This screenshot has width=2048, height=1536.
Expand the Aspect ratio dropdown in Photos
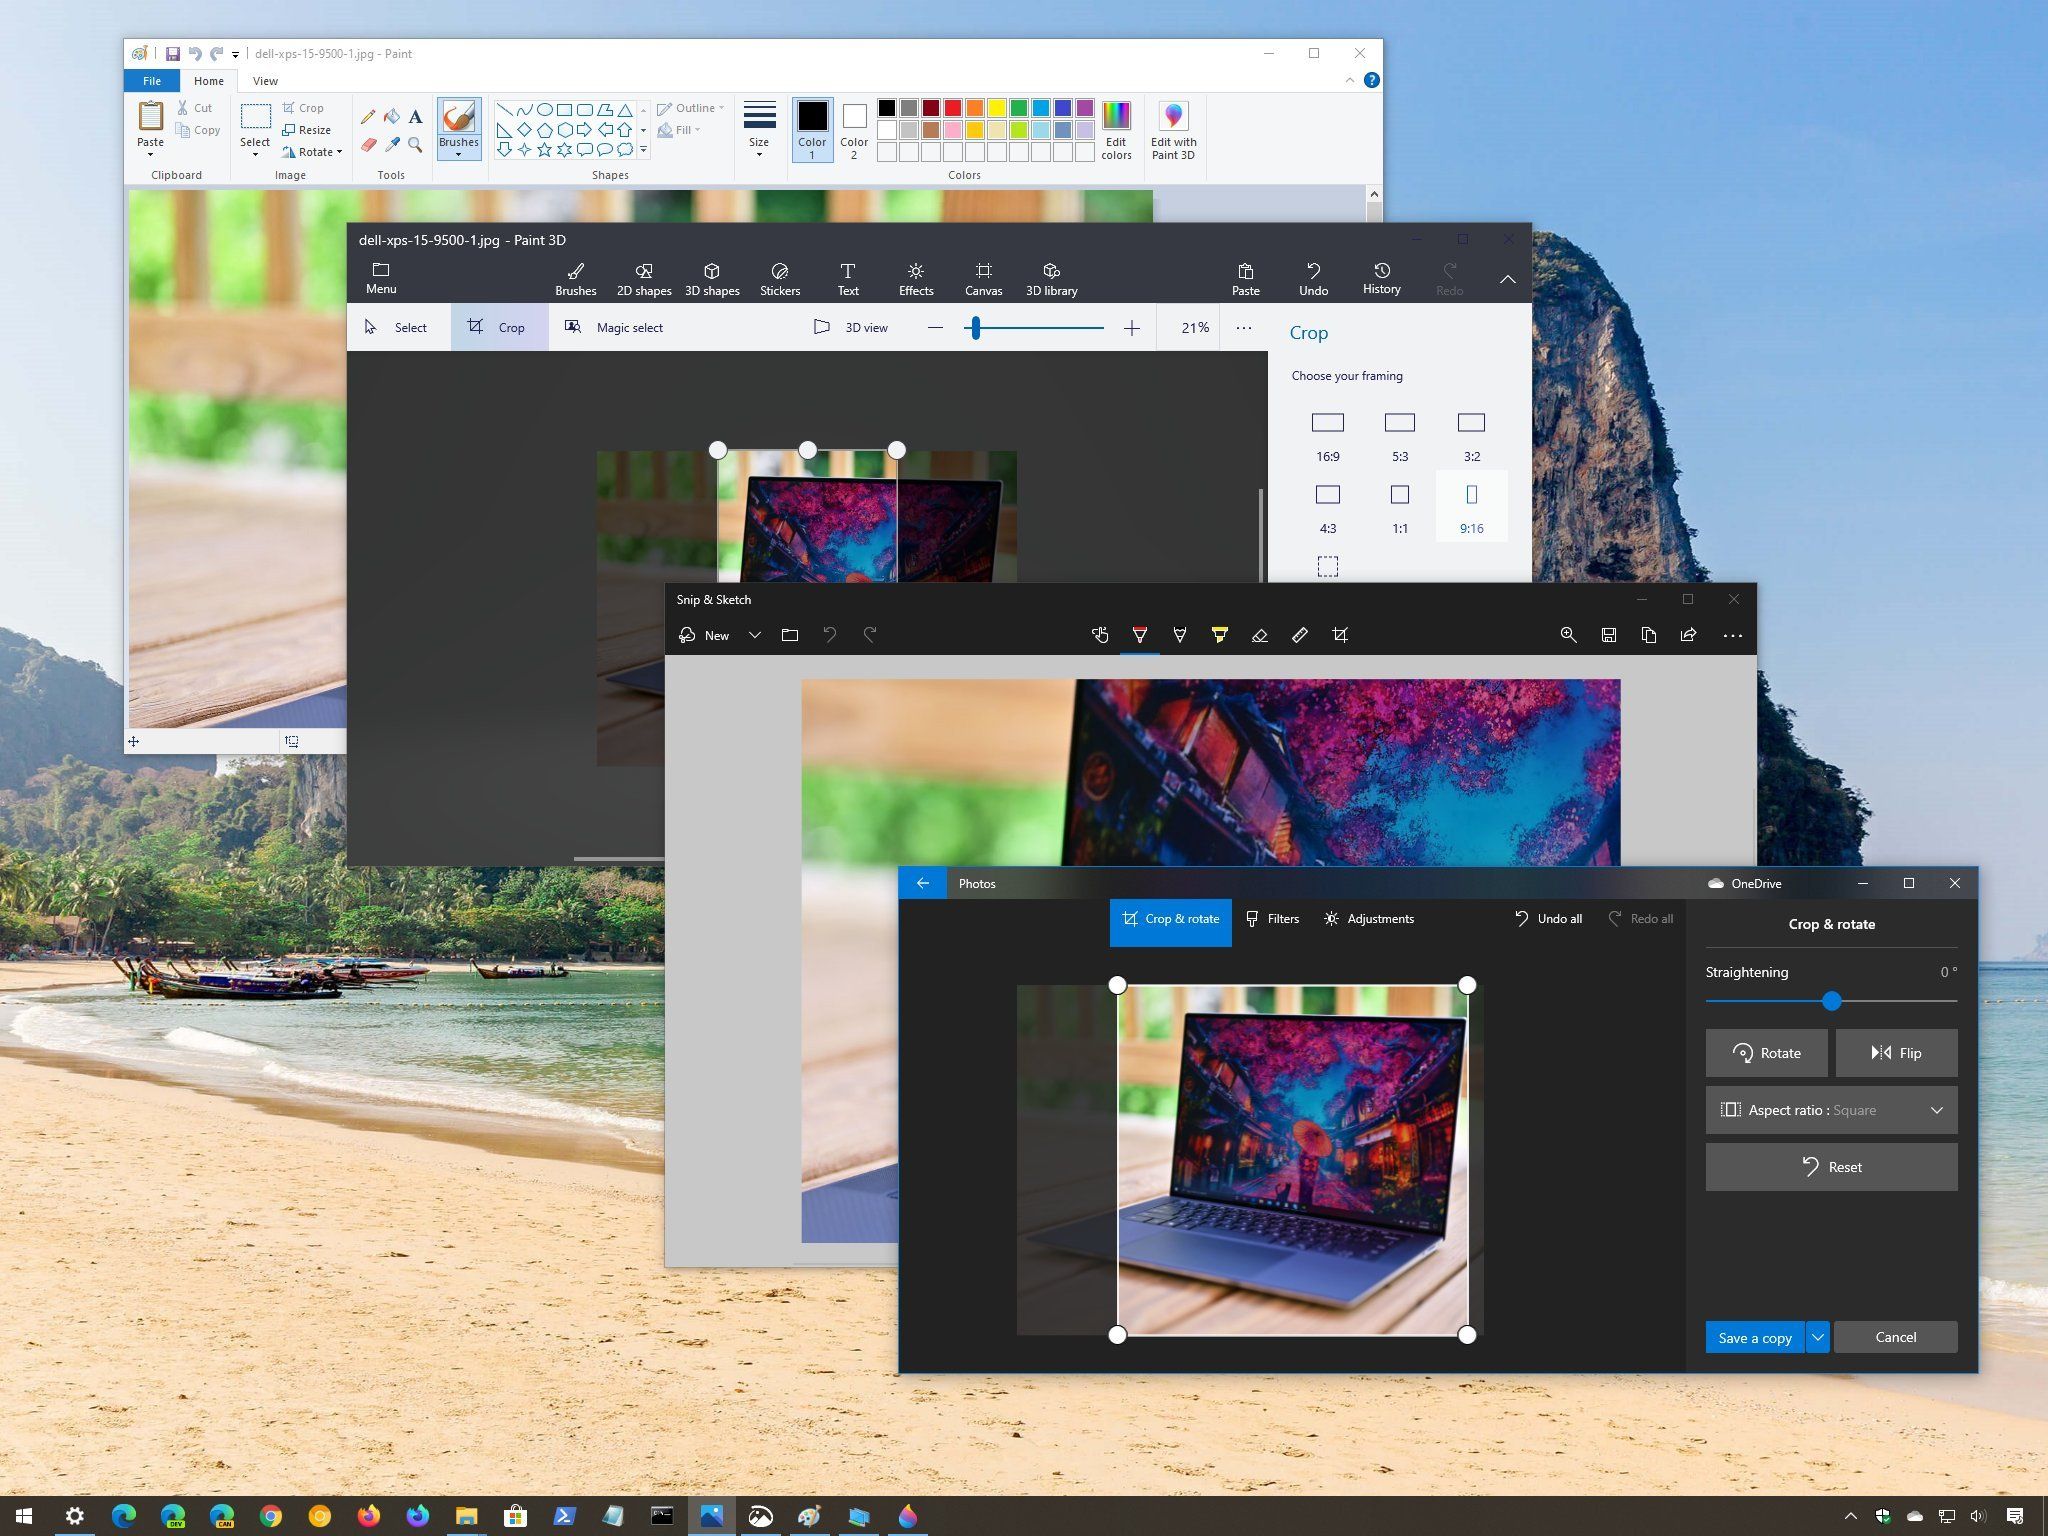pyautogui.click(x=1831, y=1110)
